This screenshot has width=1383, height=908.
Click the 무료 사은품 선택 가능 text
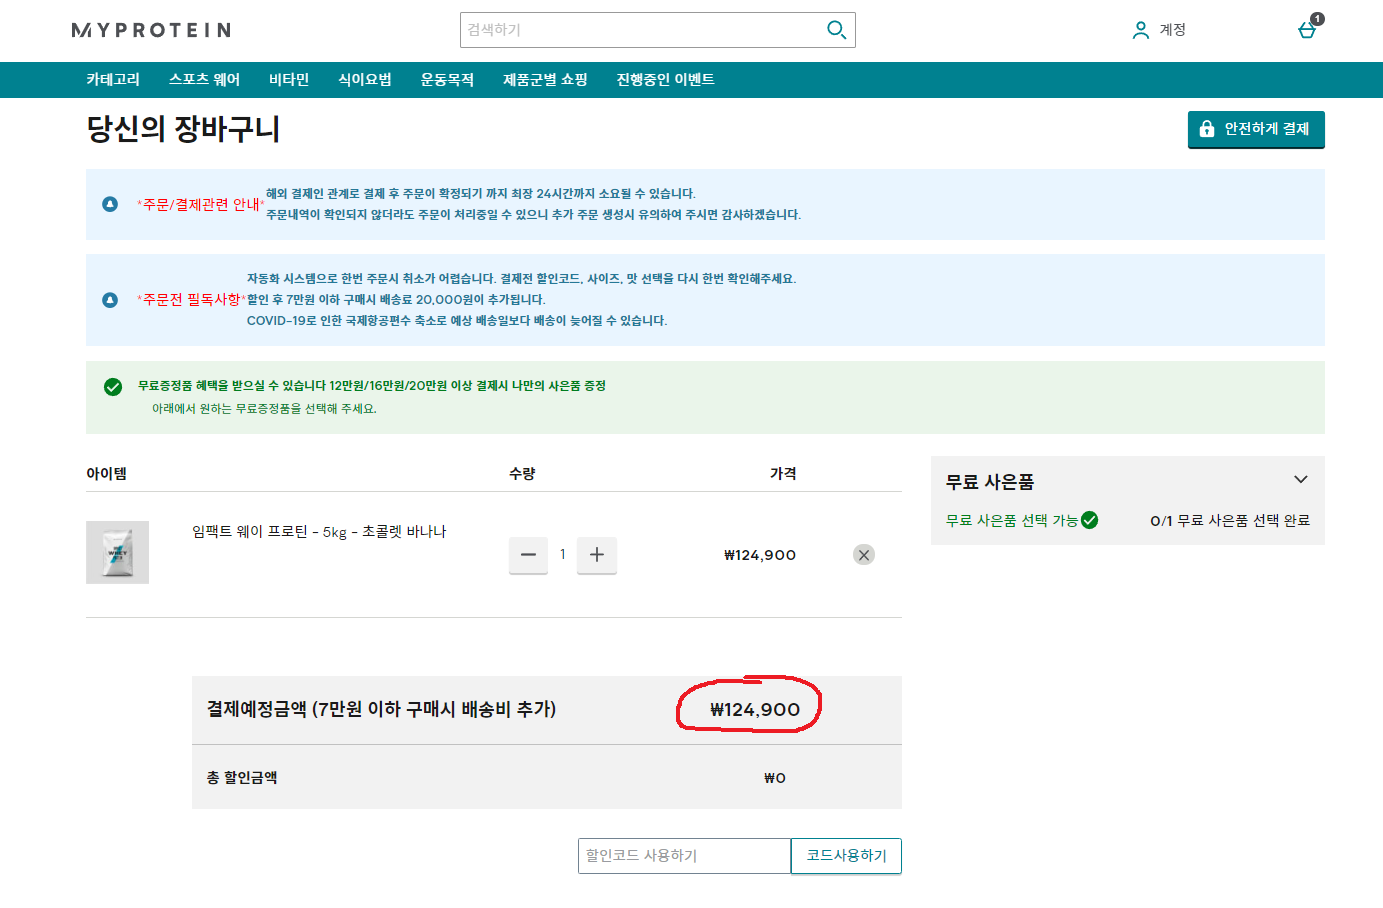coord(1012,520)
